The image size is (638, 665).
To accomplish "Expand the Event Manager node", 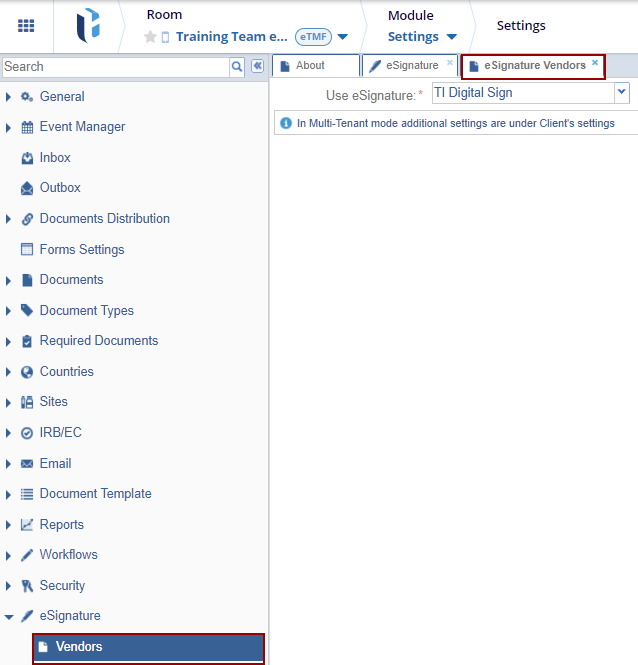I will [9, 127].
